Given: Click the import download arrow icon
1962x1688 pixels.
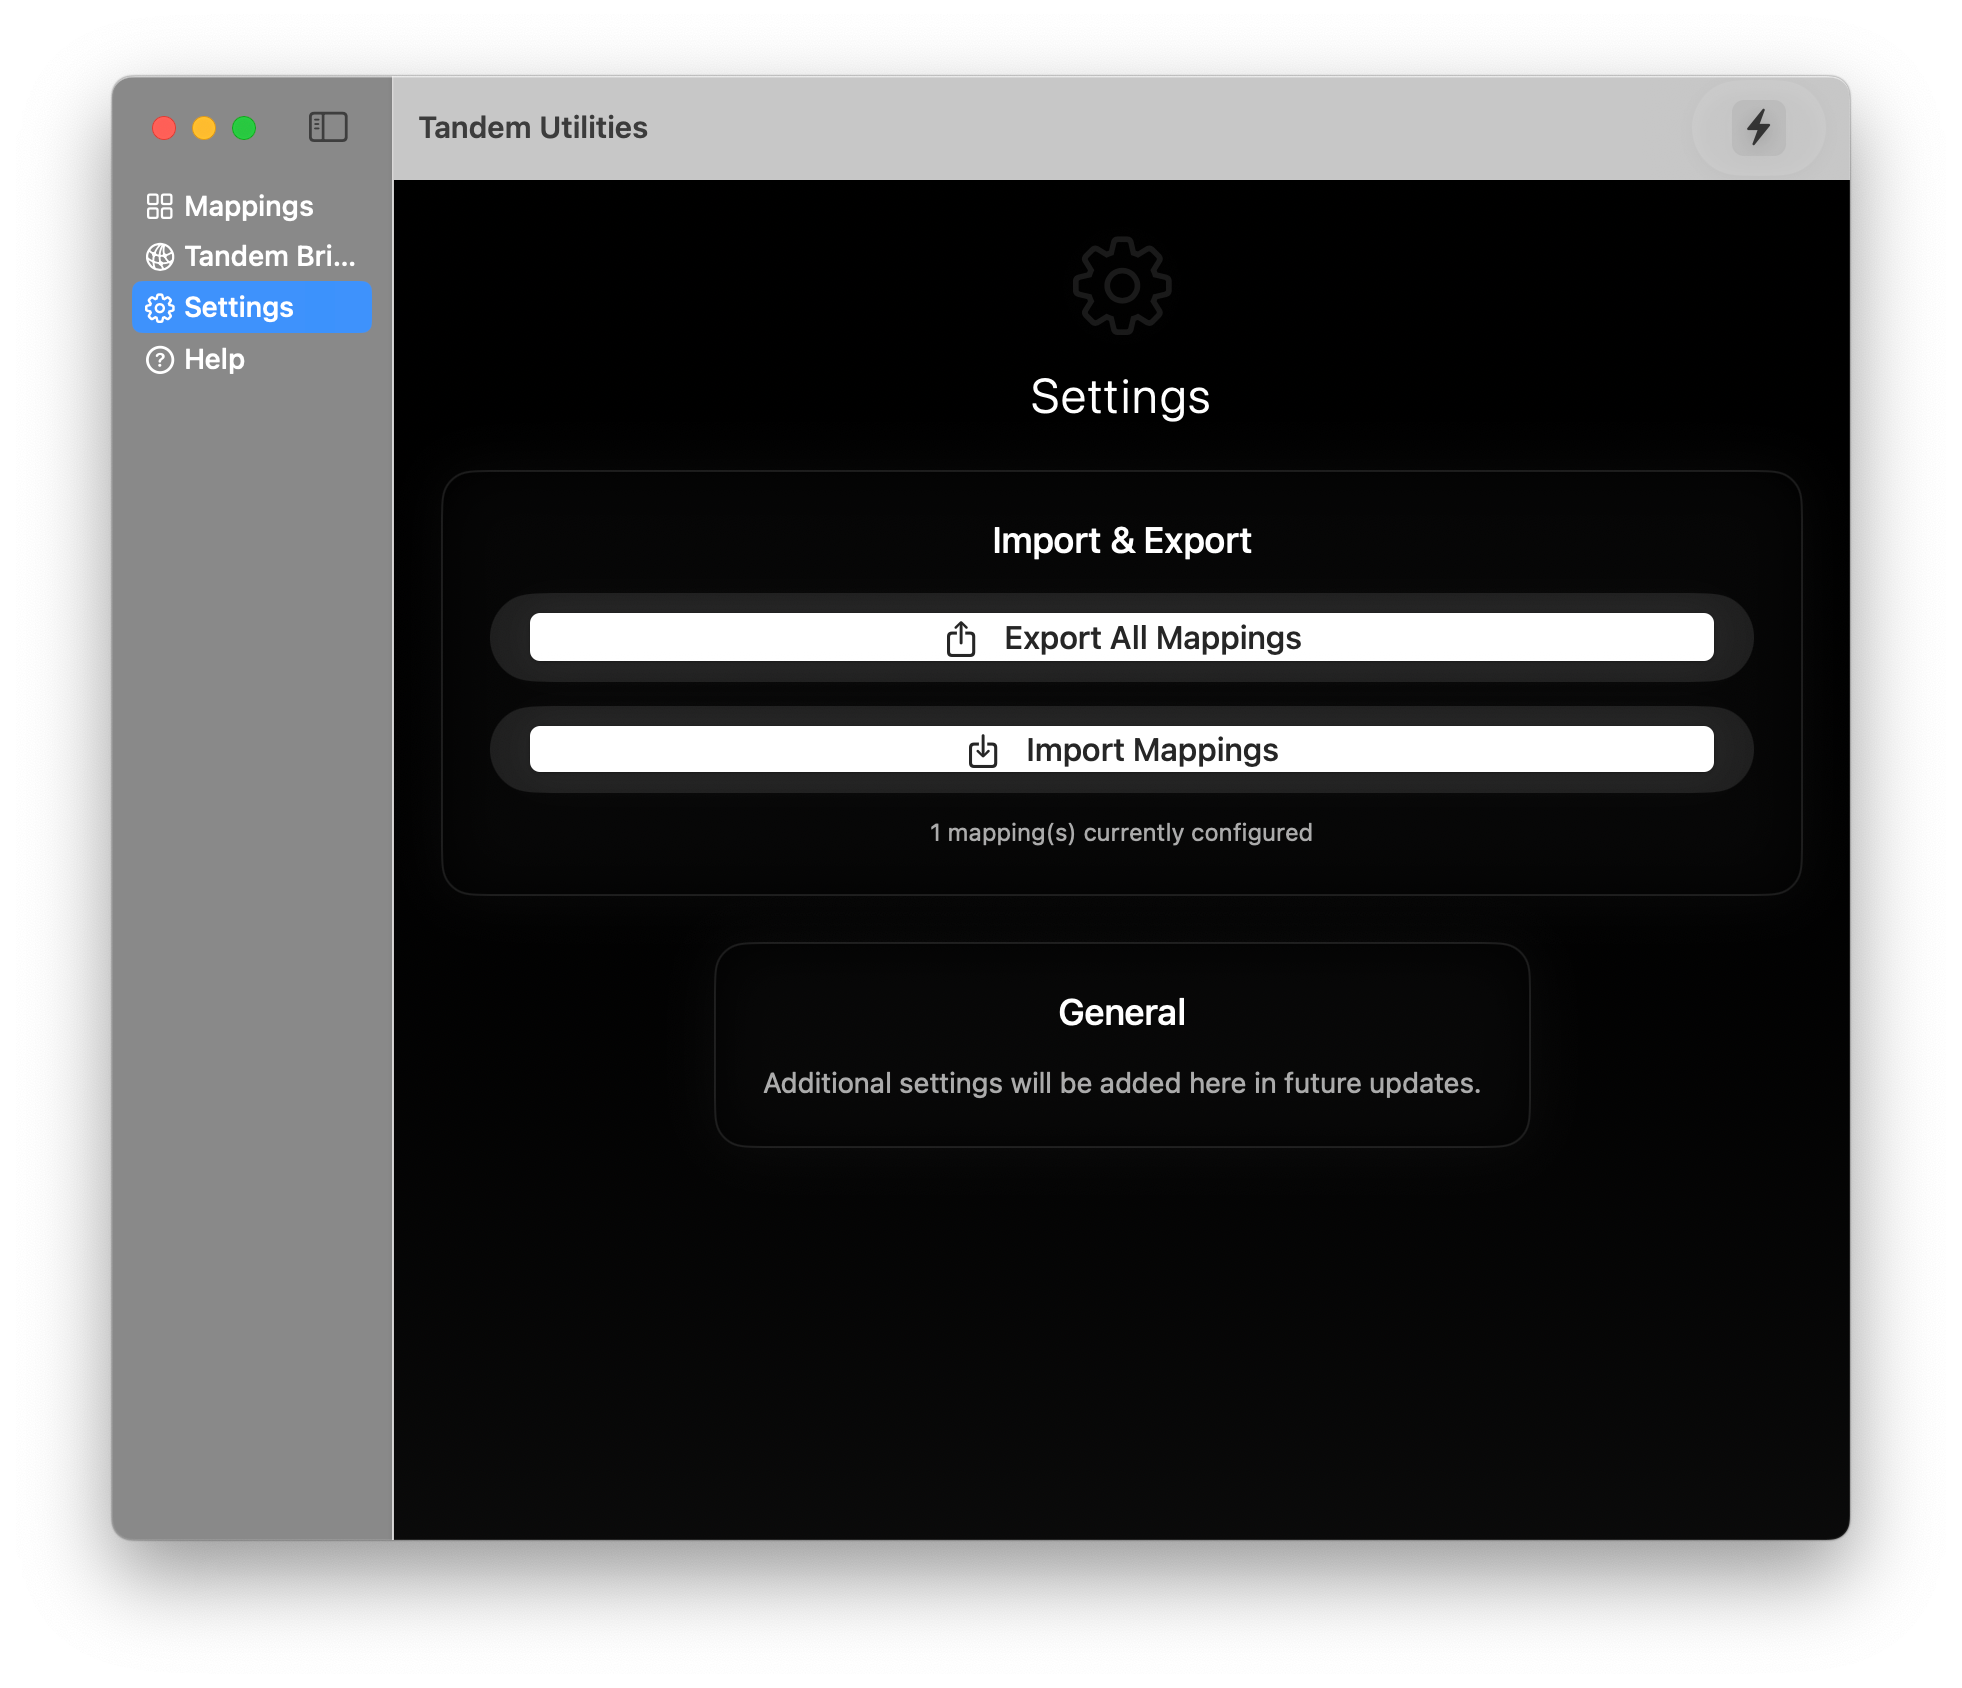Looking at the screenshot, I should pyautogui.click(x=983, y=750).
